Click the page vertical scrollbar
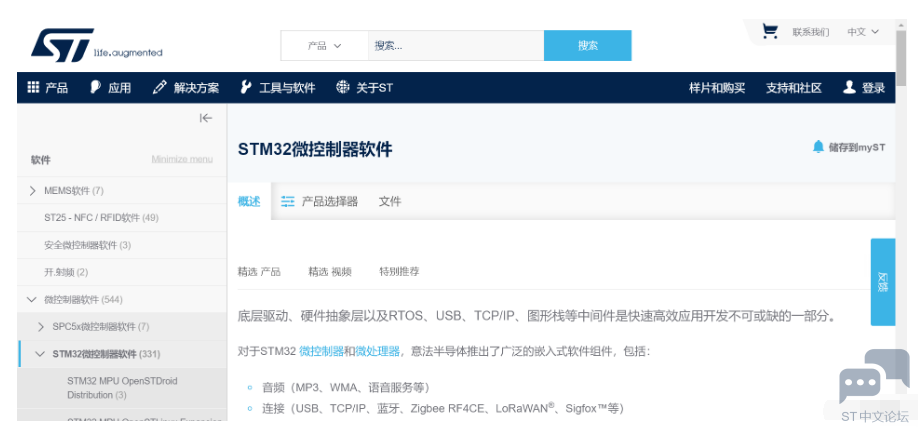918x432 pixels. pos(901,59)
